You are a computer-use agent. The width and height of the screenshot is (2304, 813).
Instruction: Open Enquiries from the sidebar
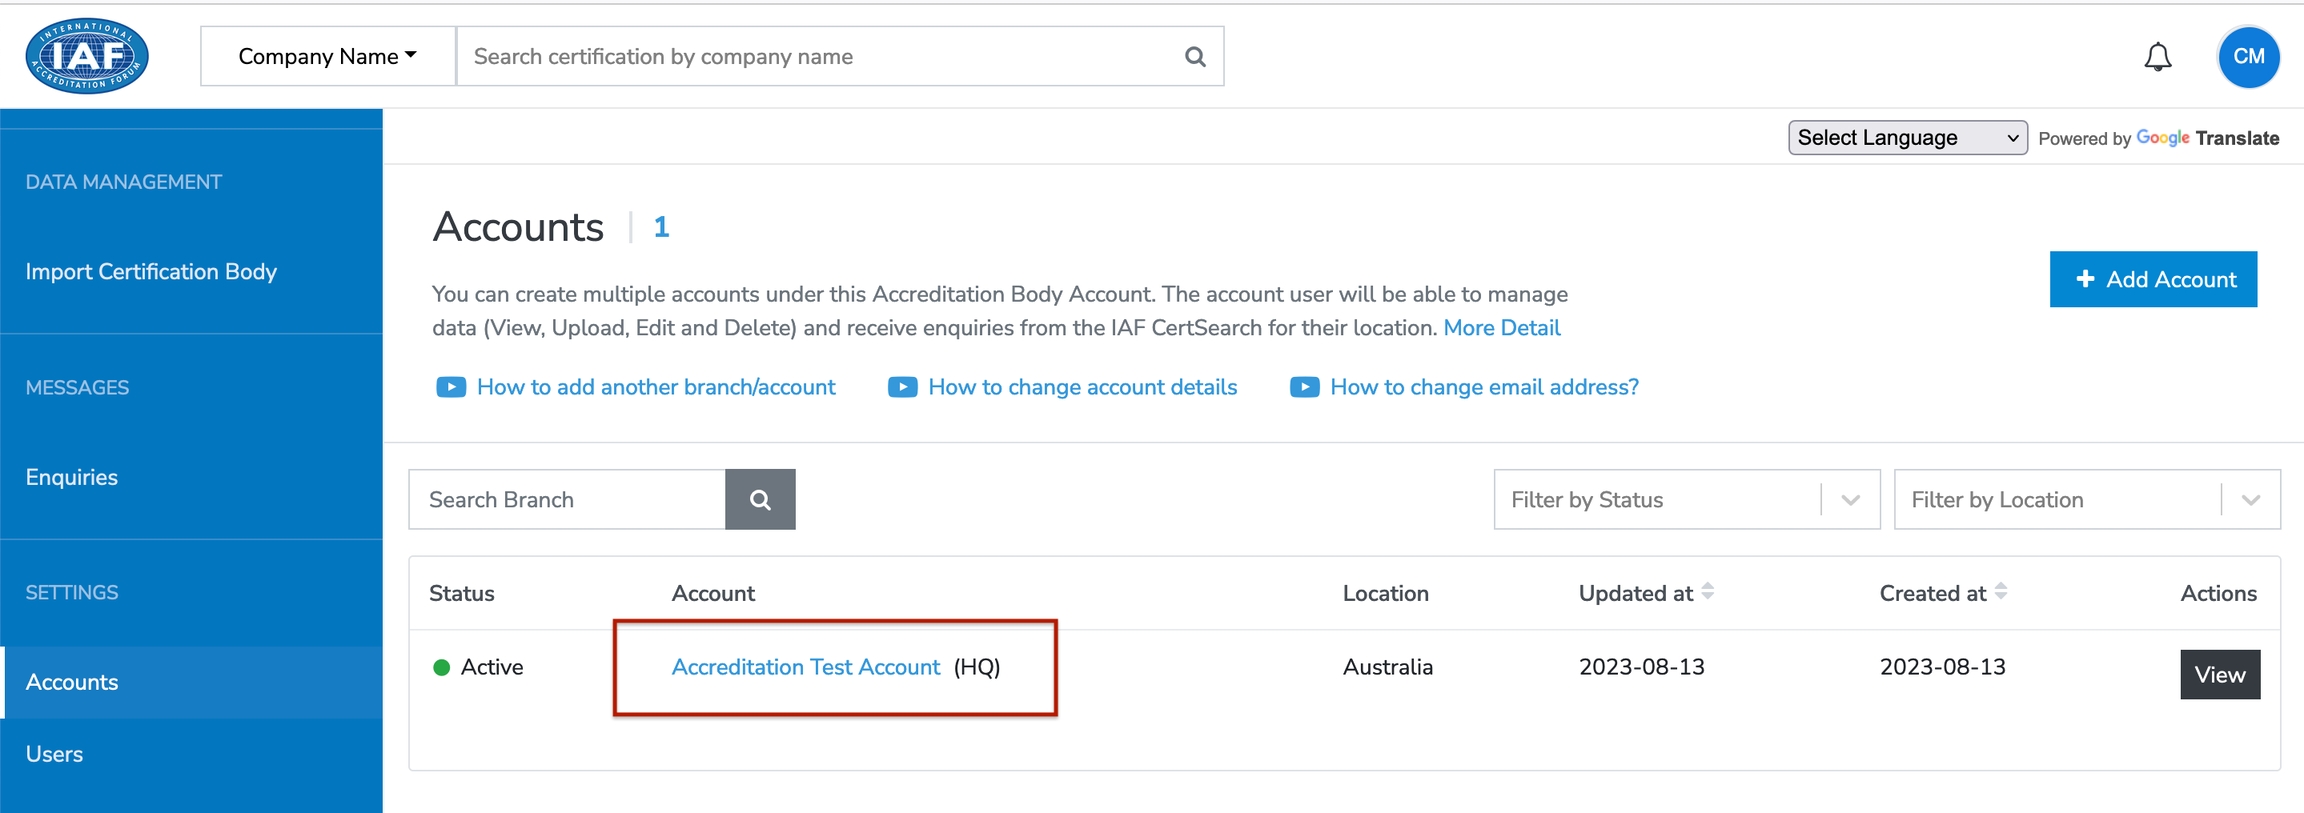(x=72, y=477)
